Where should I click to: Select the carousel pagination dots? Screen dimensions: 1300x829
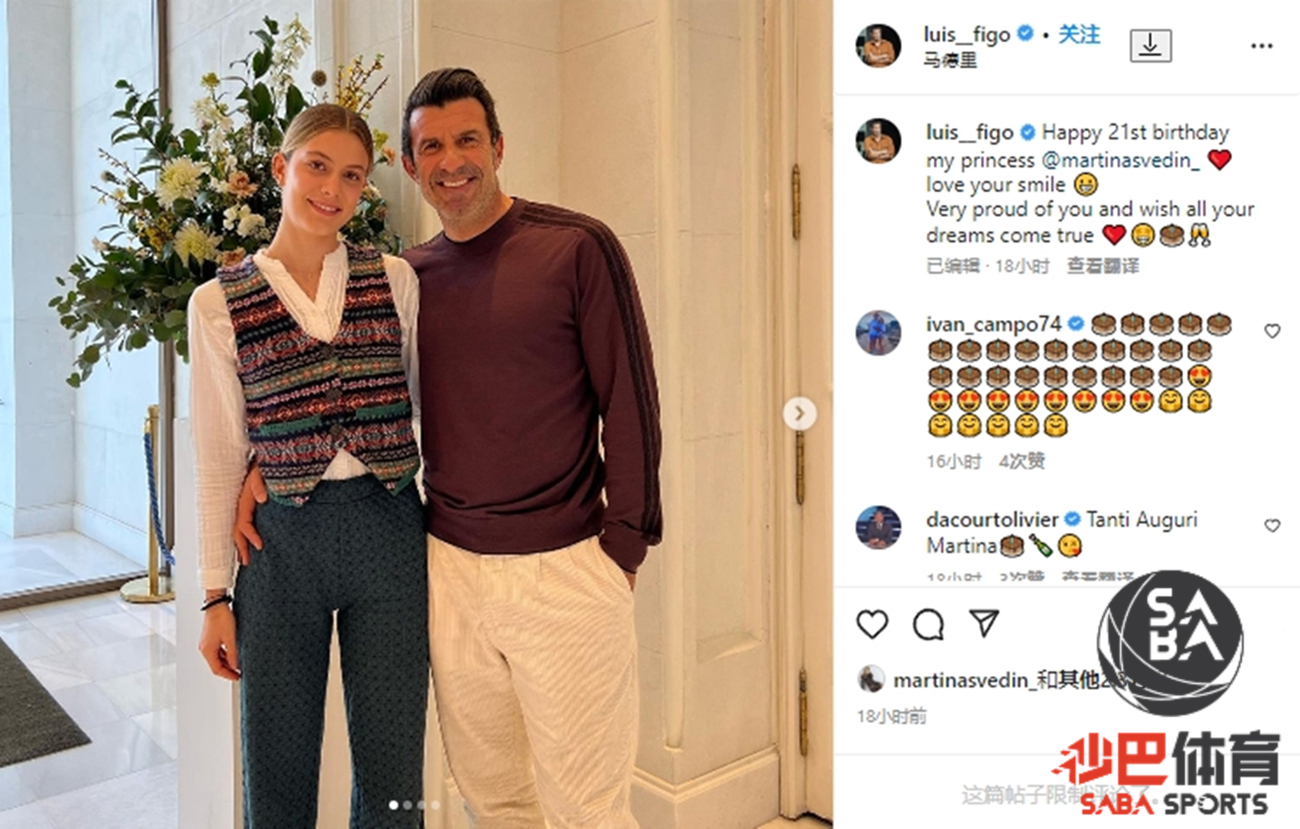pos(414,804)
